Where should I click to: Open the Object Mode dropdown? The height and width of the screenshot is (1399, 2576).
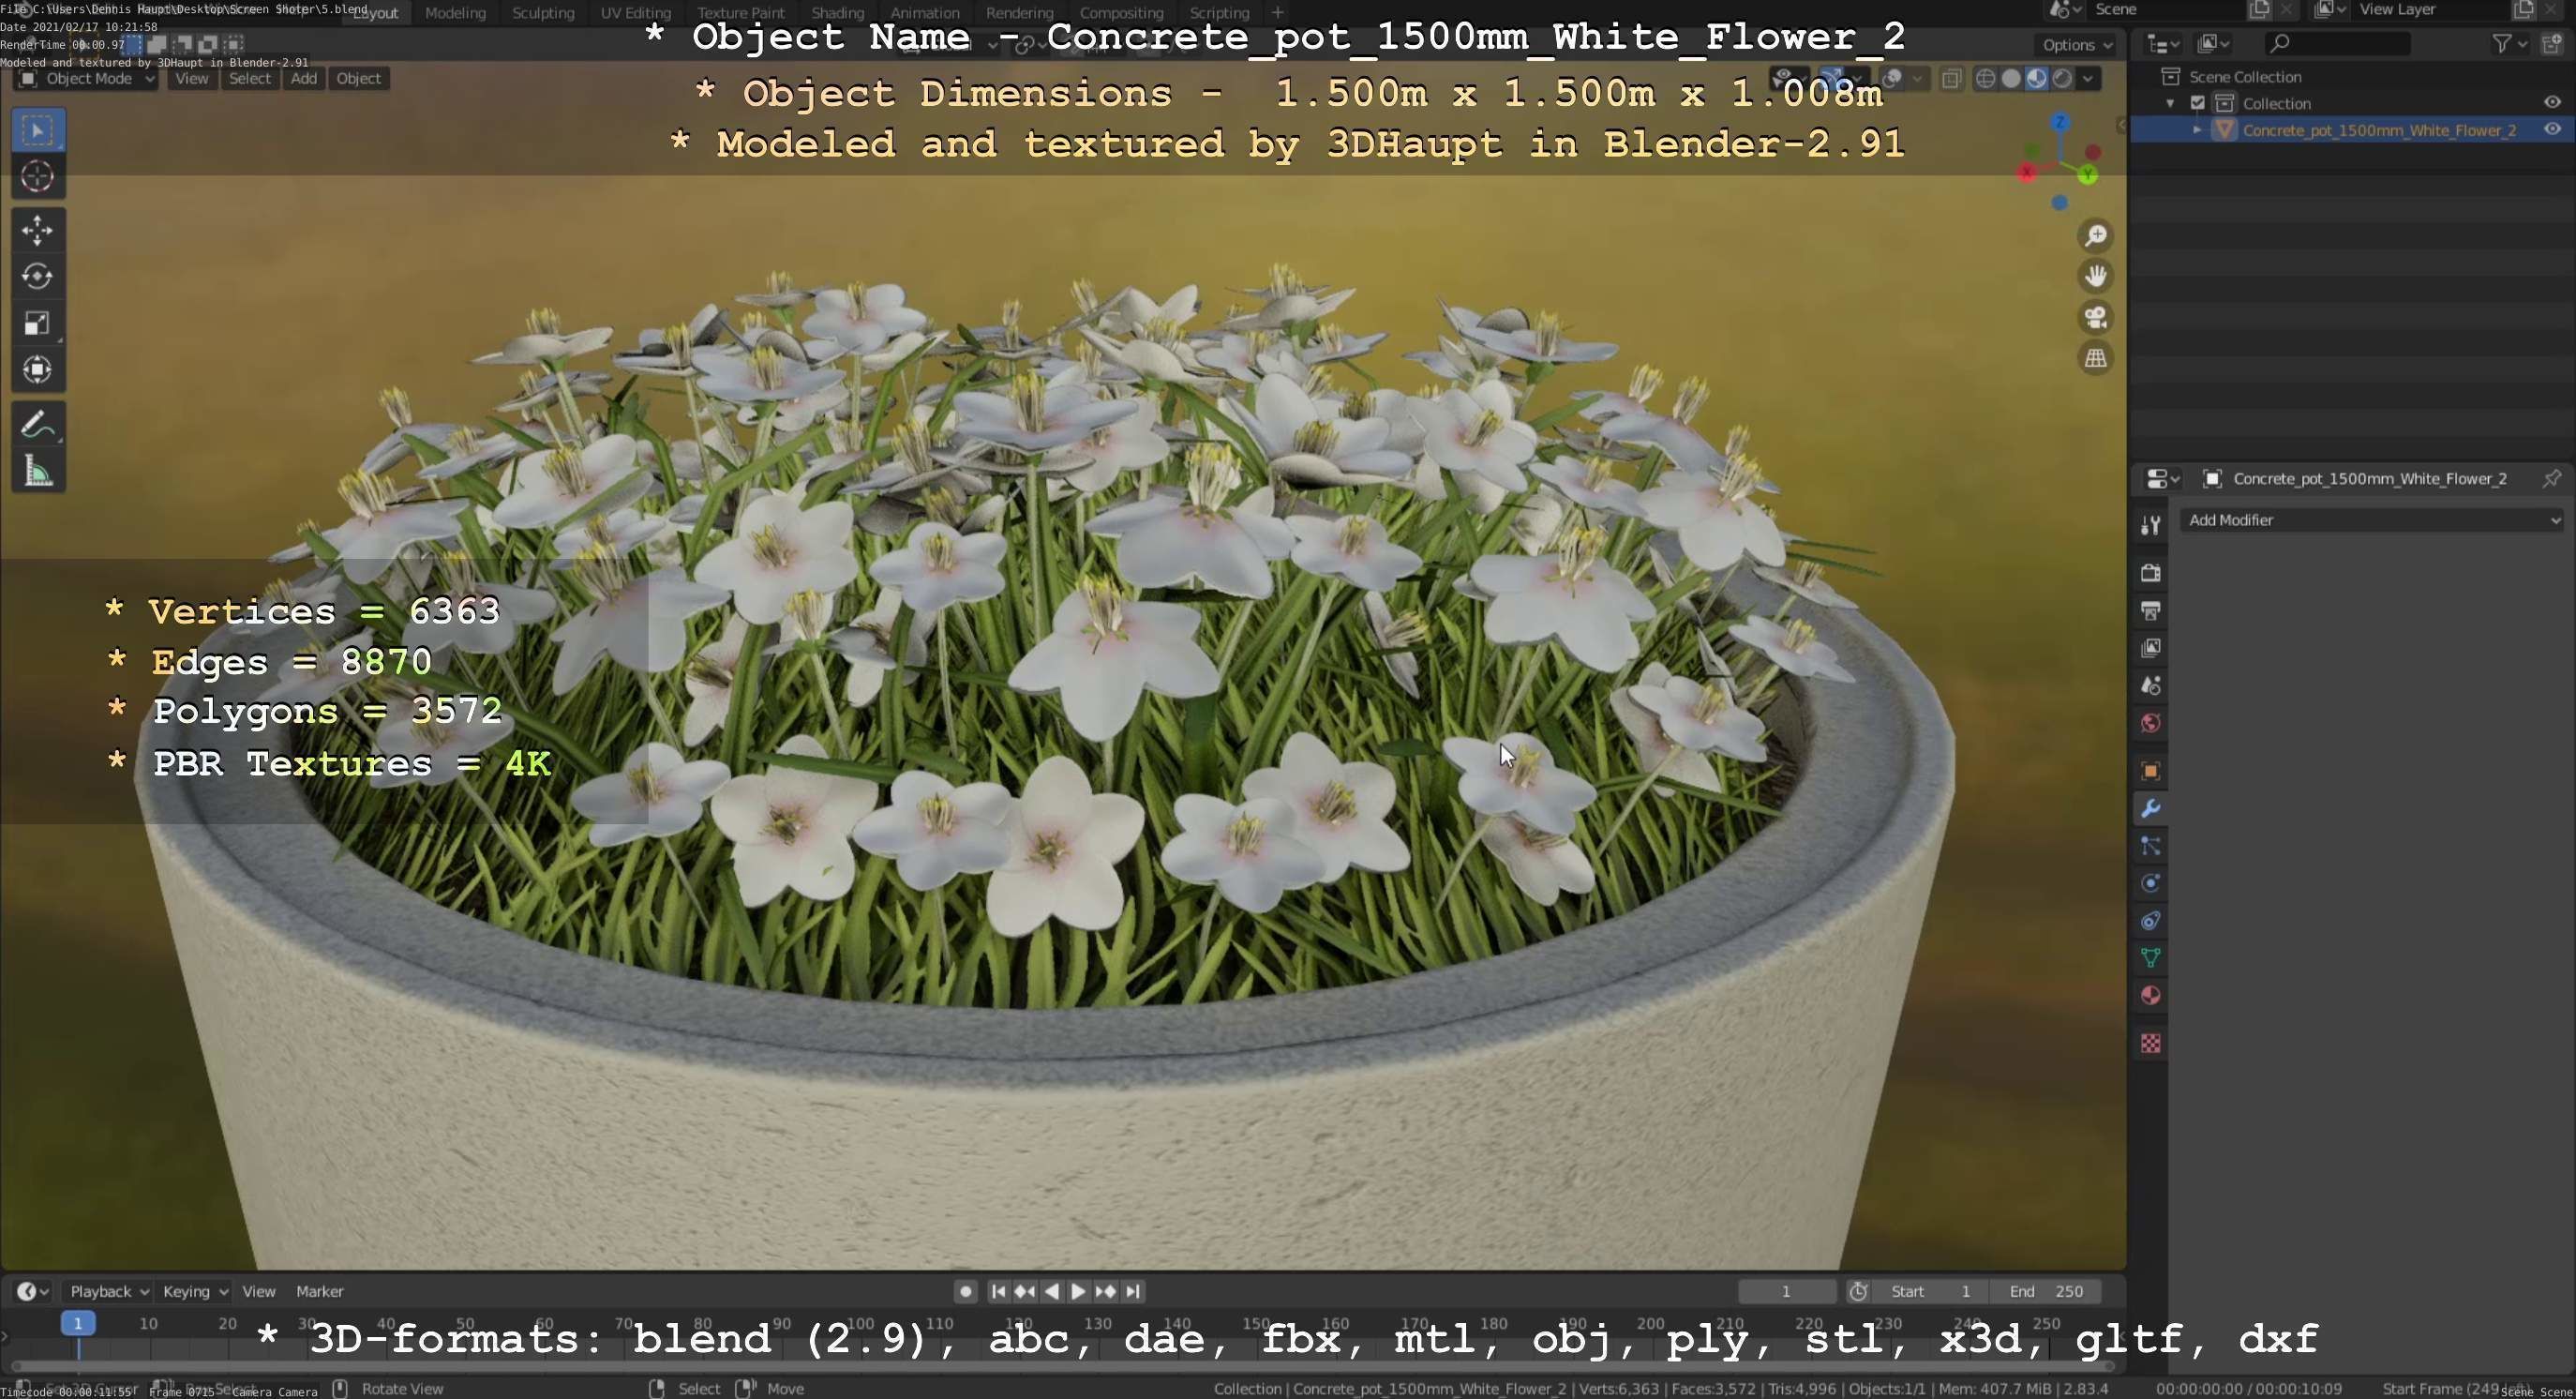(x=86, y=78)
